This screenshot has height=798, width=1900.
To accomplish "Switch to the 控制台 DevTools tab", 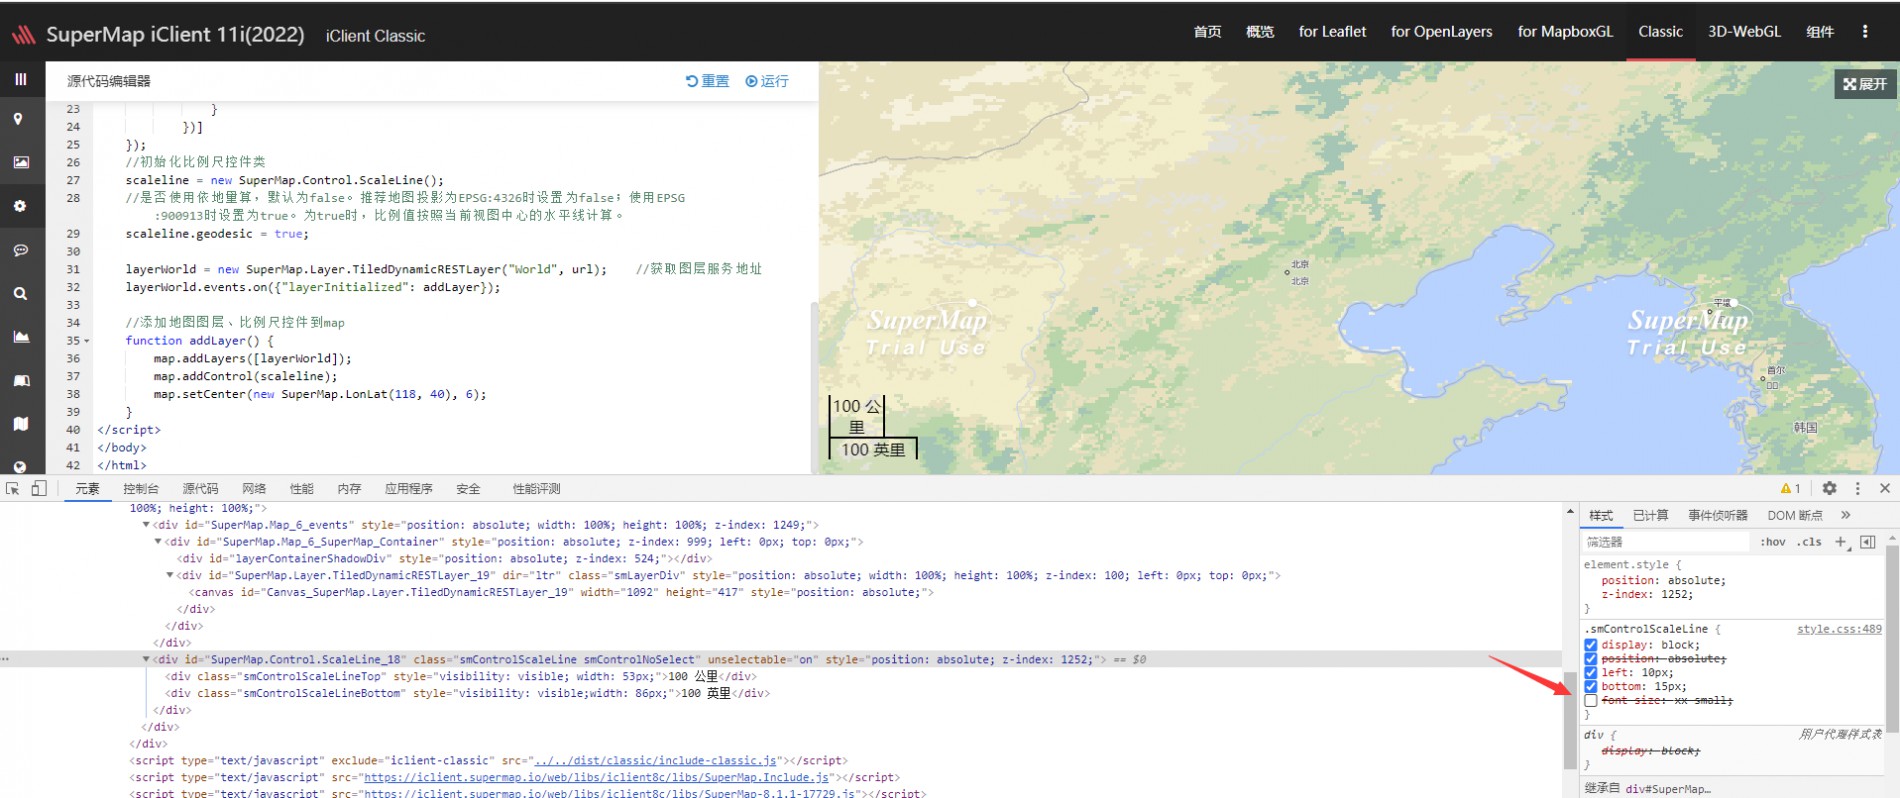I will [141, 489].
